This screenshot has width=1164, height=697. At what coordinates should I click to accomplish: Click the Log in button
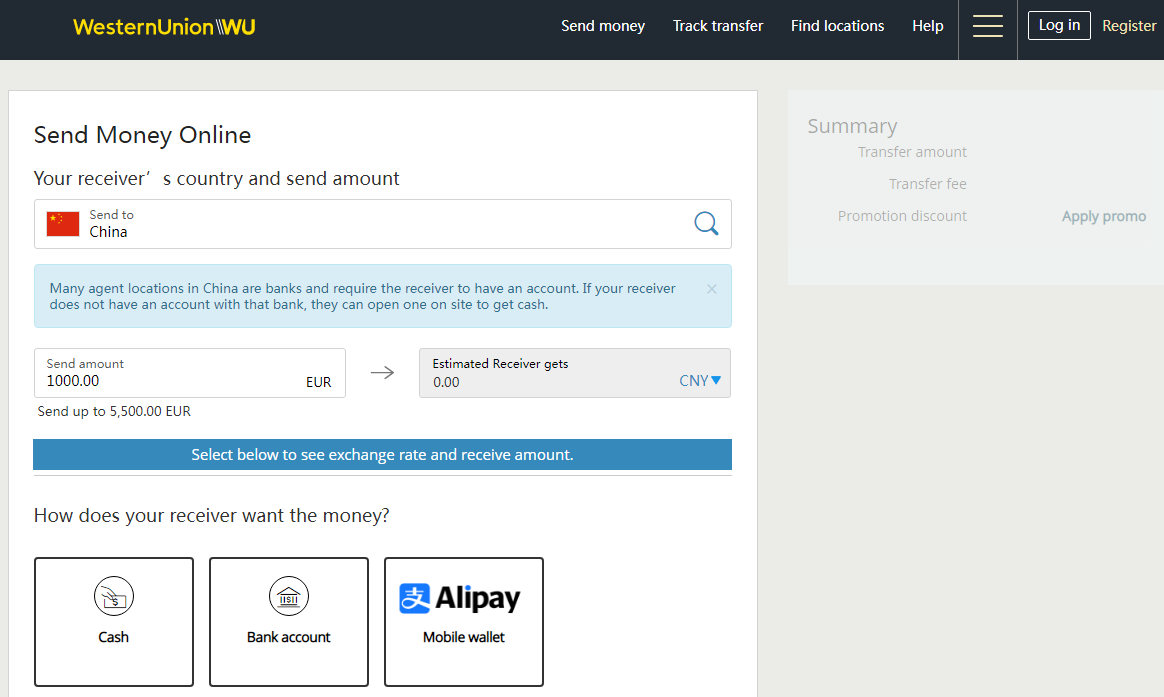(x=1059, y=25)
